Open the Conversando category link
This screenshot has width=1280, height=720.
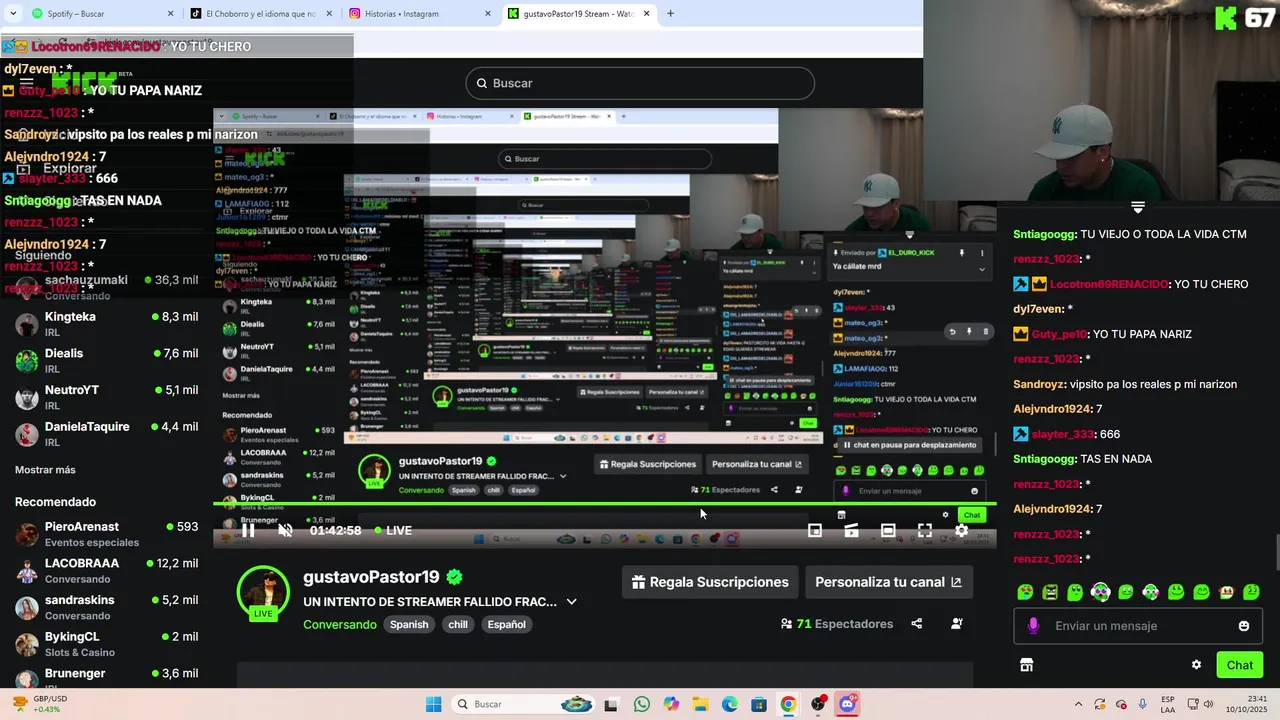click(x=340, y=624)
